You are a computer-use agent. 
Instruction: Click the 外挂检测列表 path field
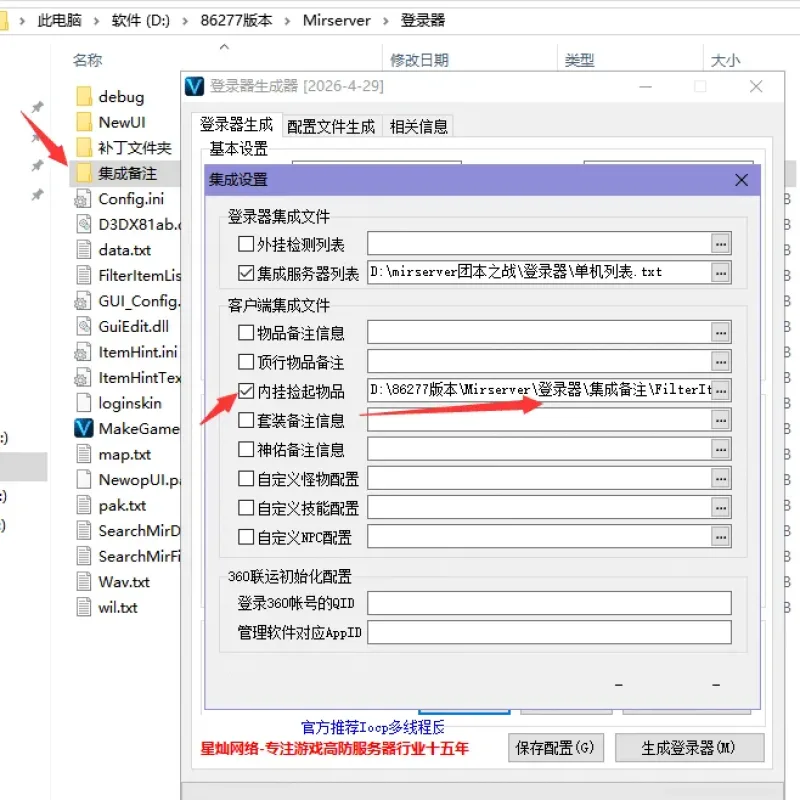click(x=539, y=244)
